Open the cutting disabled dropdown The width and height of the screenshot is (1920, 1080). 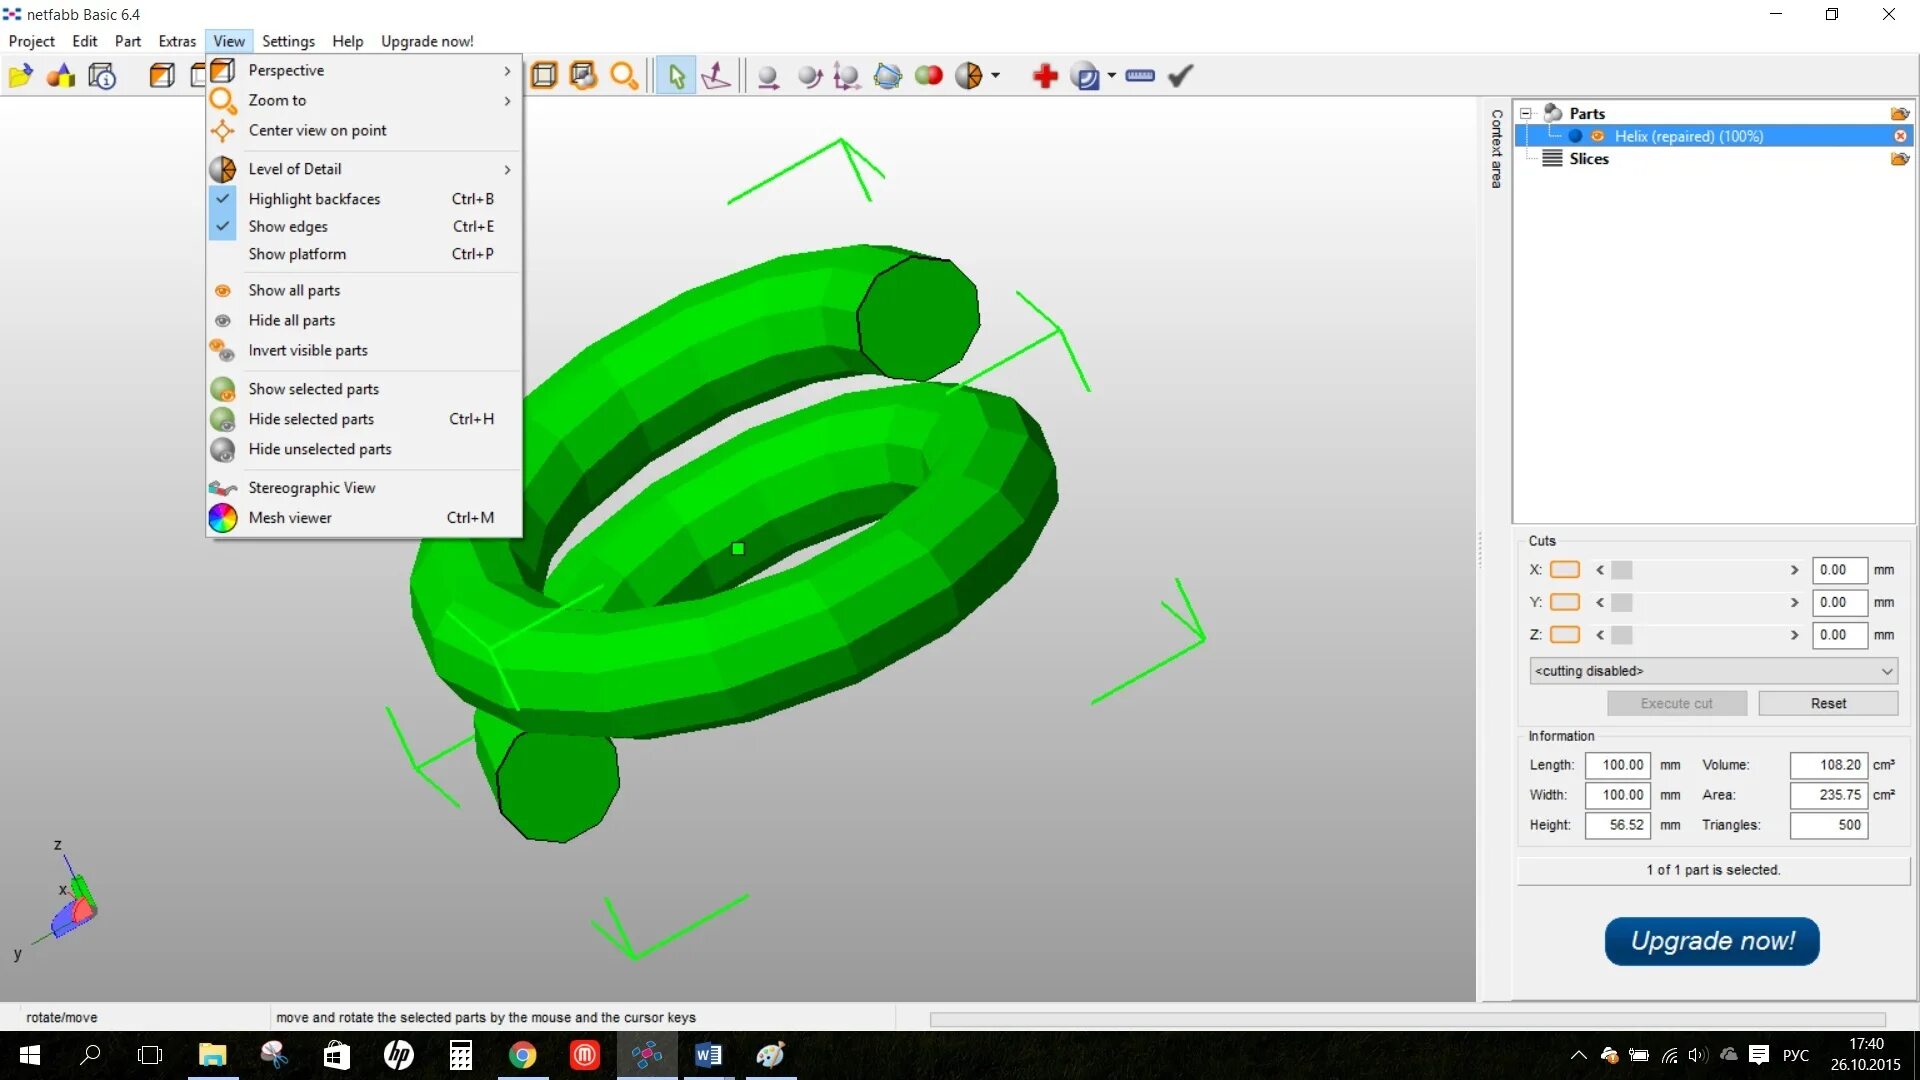tap(1712, 671)
